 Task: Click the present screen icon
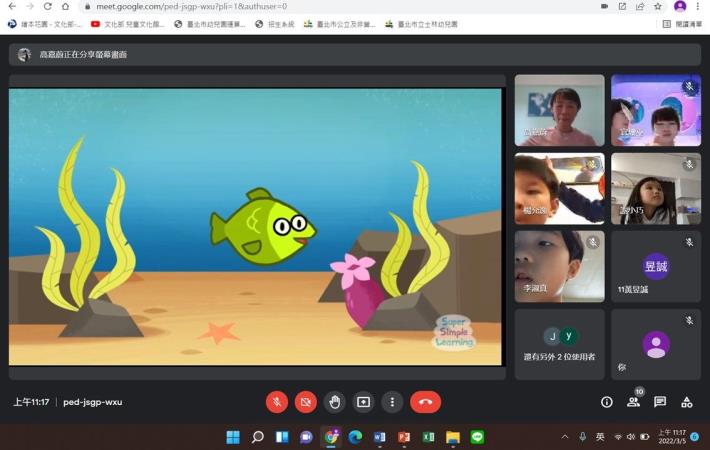point(364,402)
